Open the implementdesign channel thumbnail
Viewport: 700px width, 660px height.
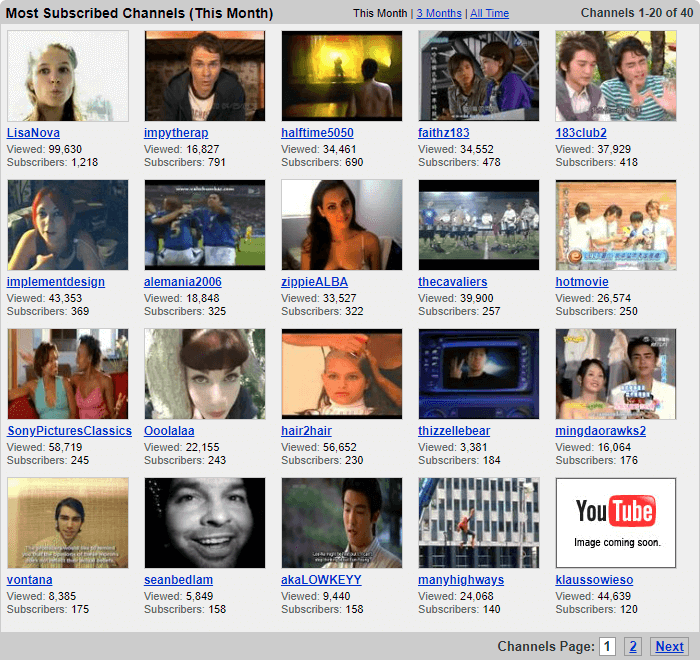68,225
